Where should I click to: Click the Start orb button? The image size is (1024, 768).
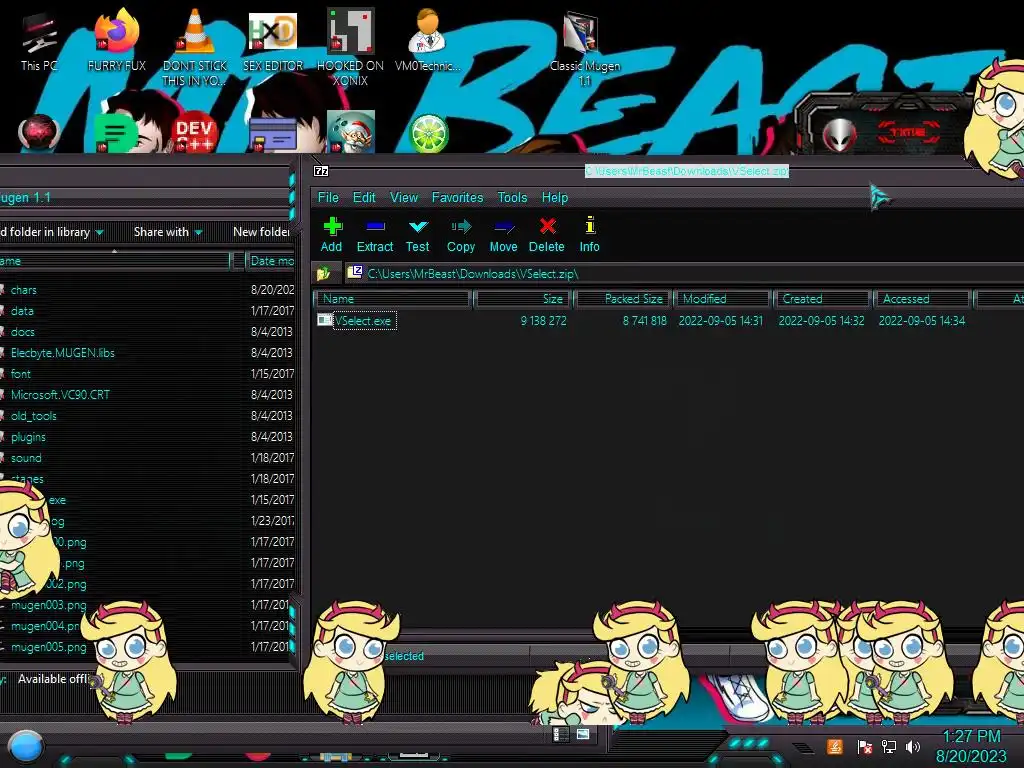tap(26, 746)
